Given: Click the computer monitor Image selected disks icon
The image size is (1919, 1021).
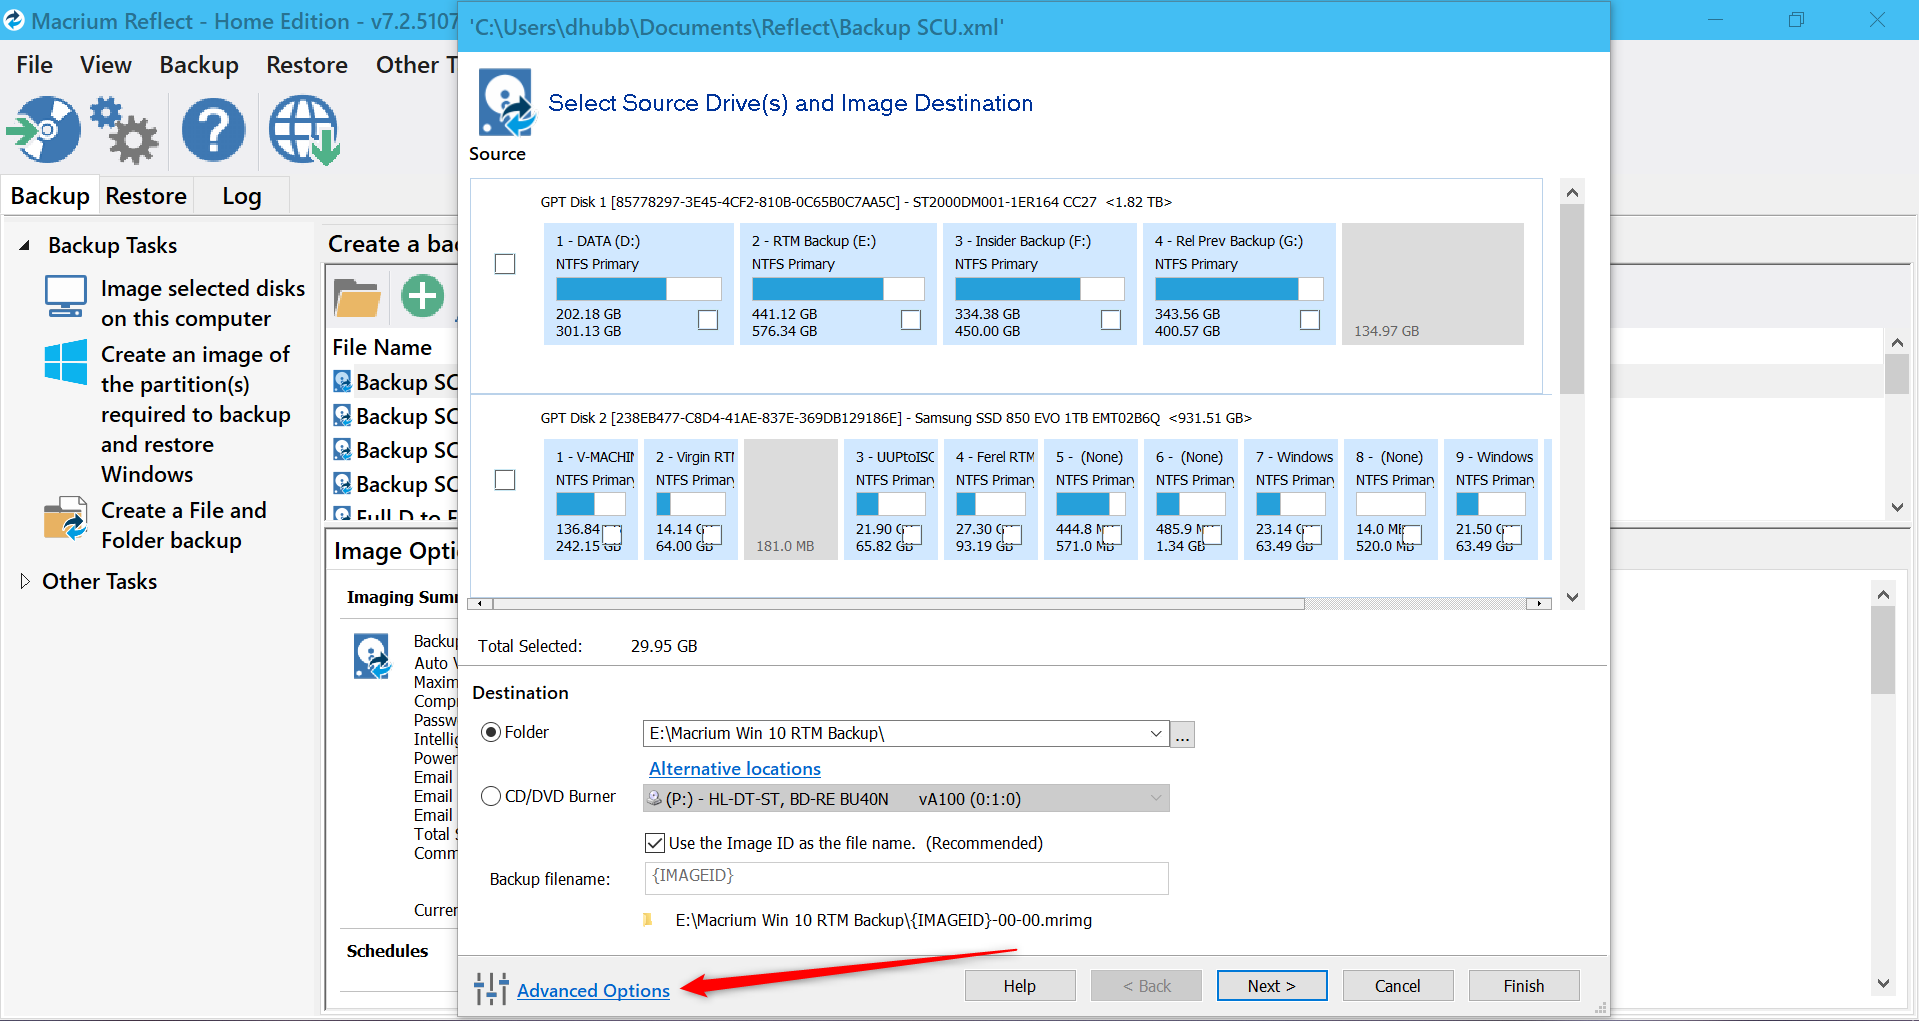Looking at the screenshot, I should pyautogui.click(x=66, y=297).
